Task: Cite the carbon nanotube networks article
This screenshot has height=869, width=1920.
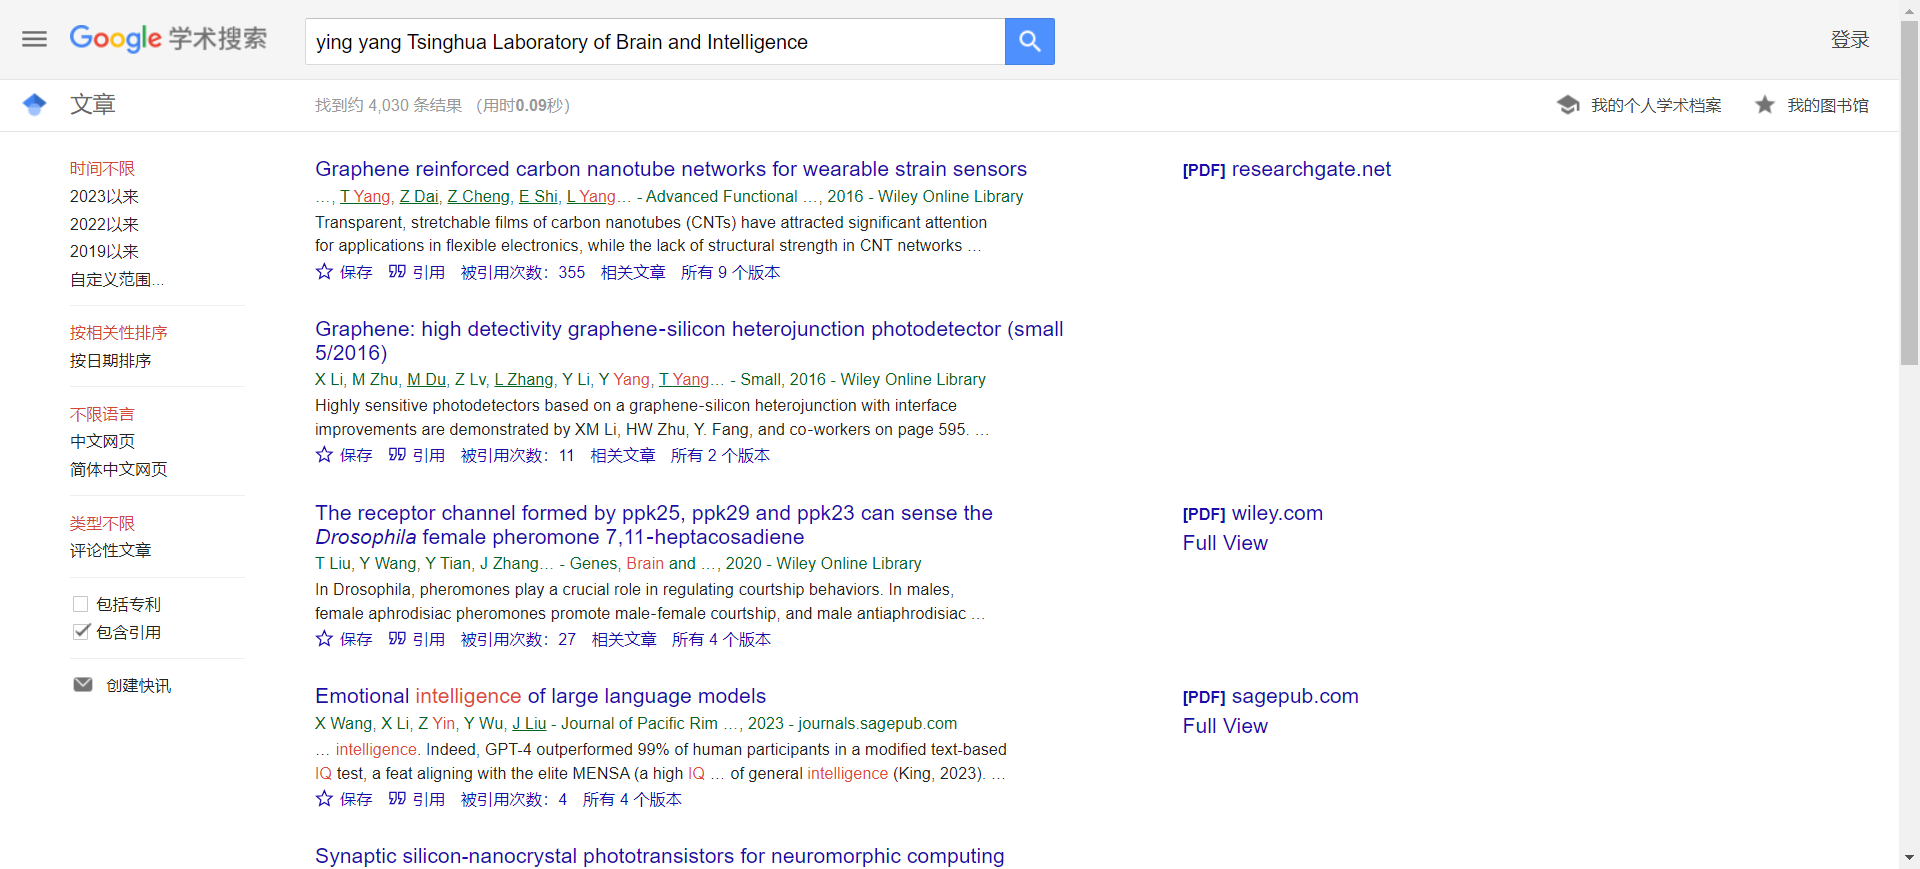Action: point(417,272)
